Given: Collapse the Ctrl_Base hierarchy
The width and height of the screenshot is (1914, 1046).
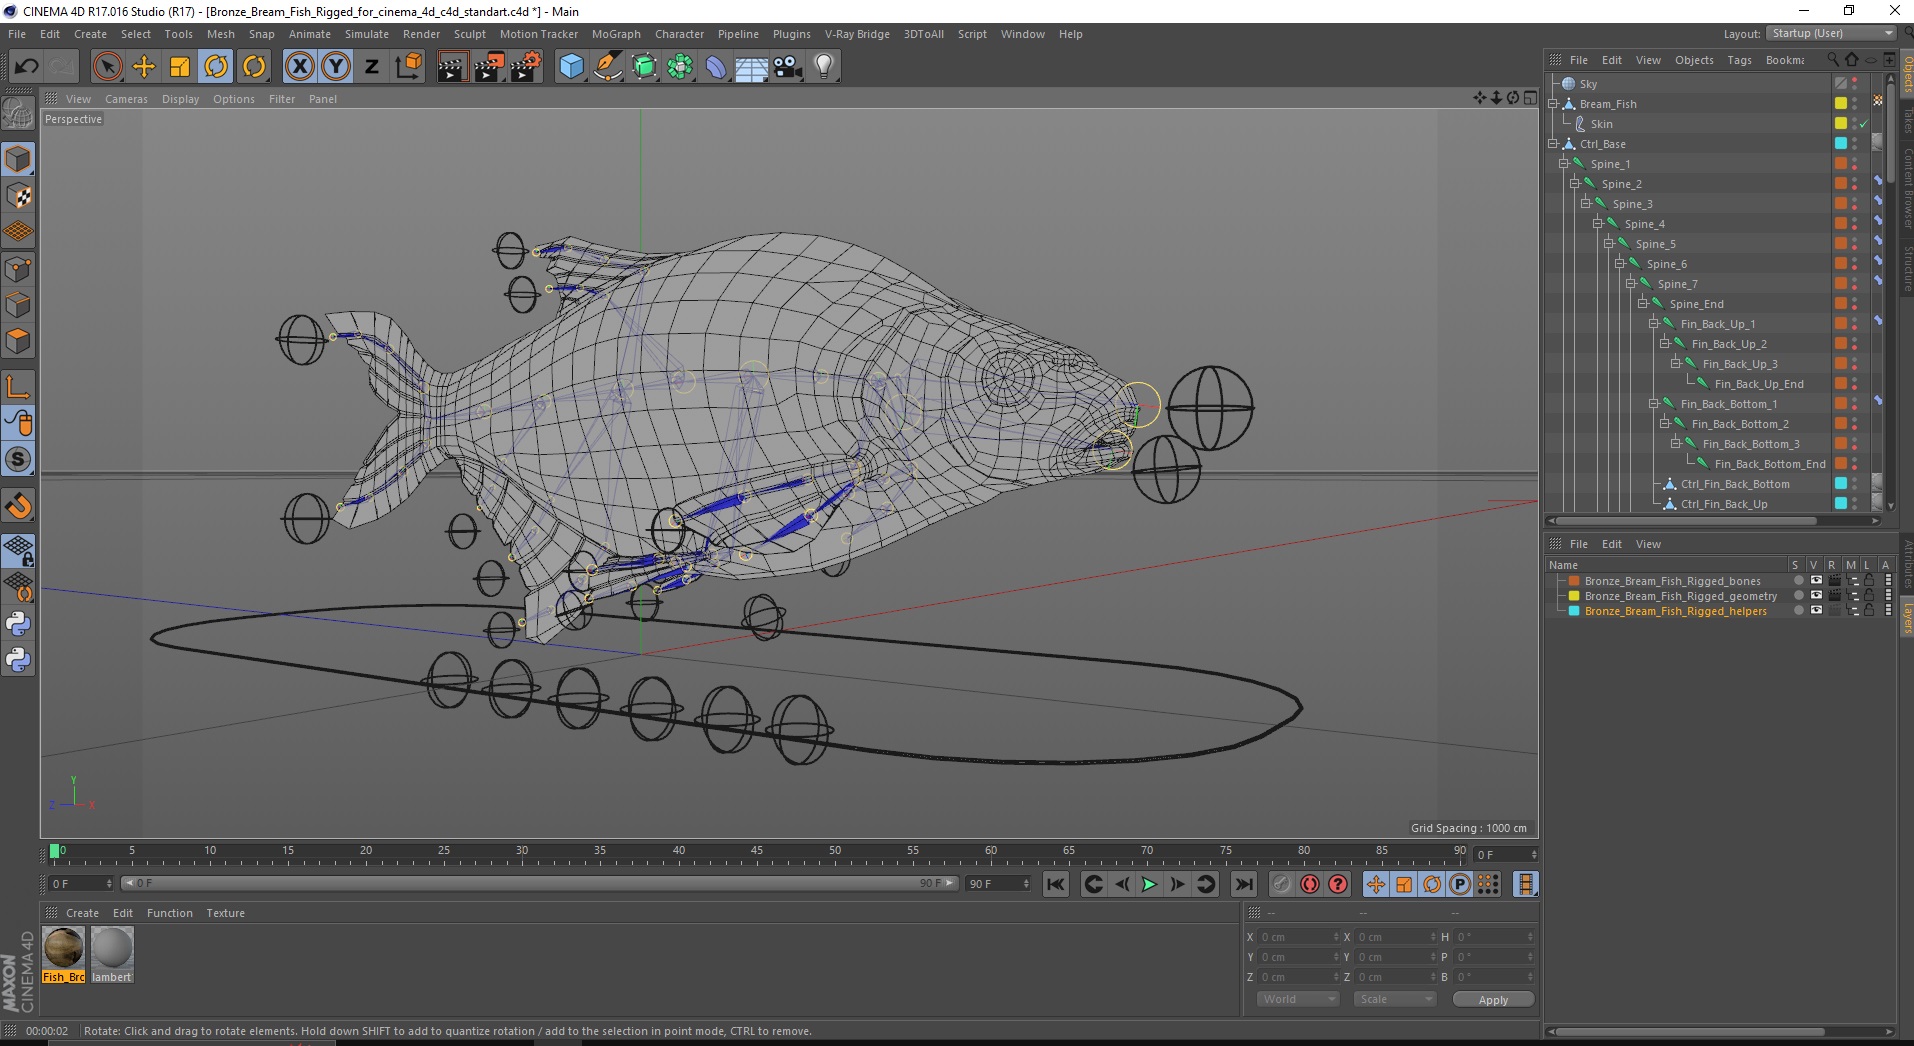Looking at the screenshot, I should point(1553,144).
